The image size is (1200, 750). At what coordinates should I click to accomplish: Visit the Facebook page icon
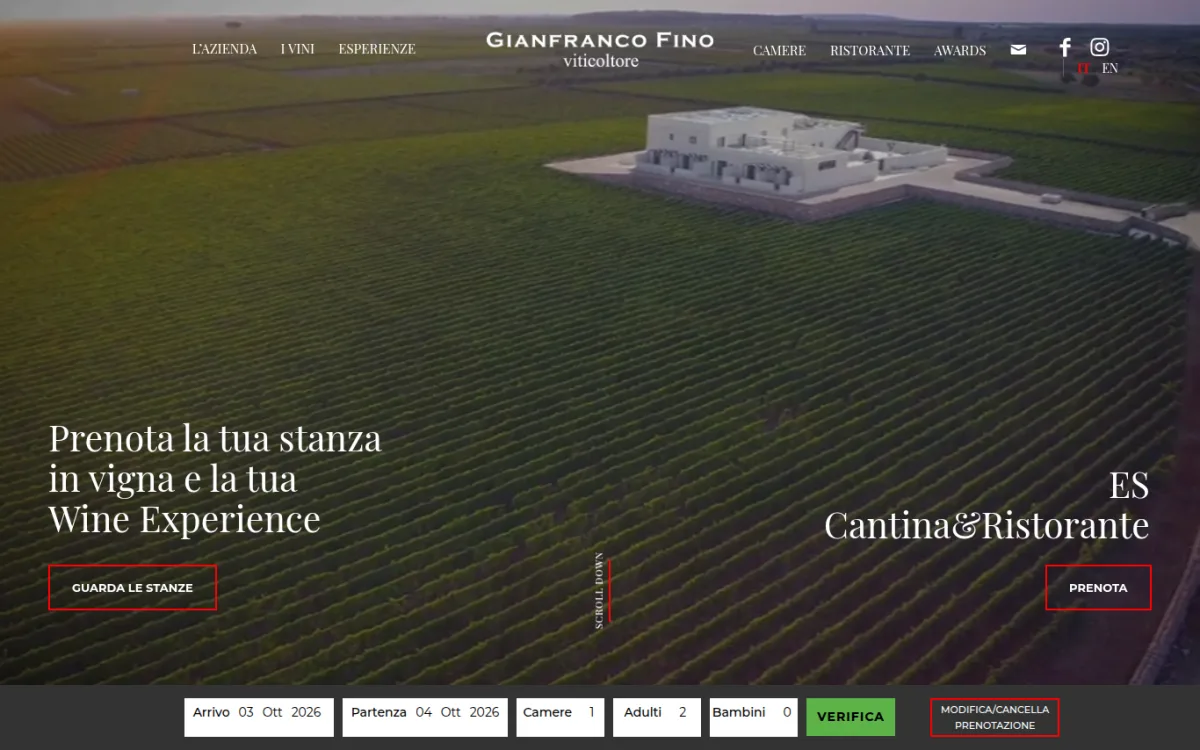(x=1065, y=47)
